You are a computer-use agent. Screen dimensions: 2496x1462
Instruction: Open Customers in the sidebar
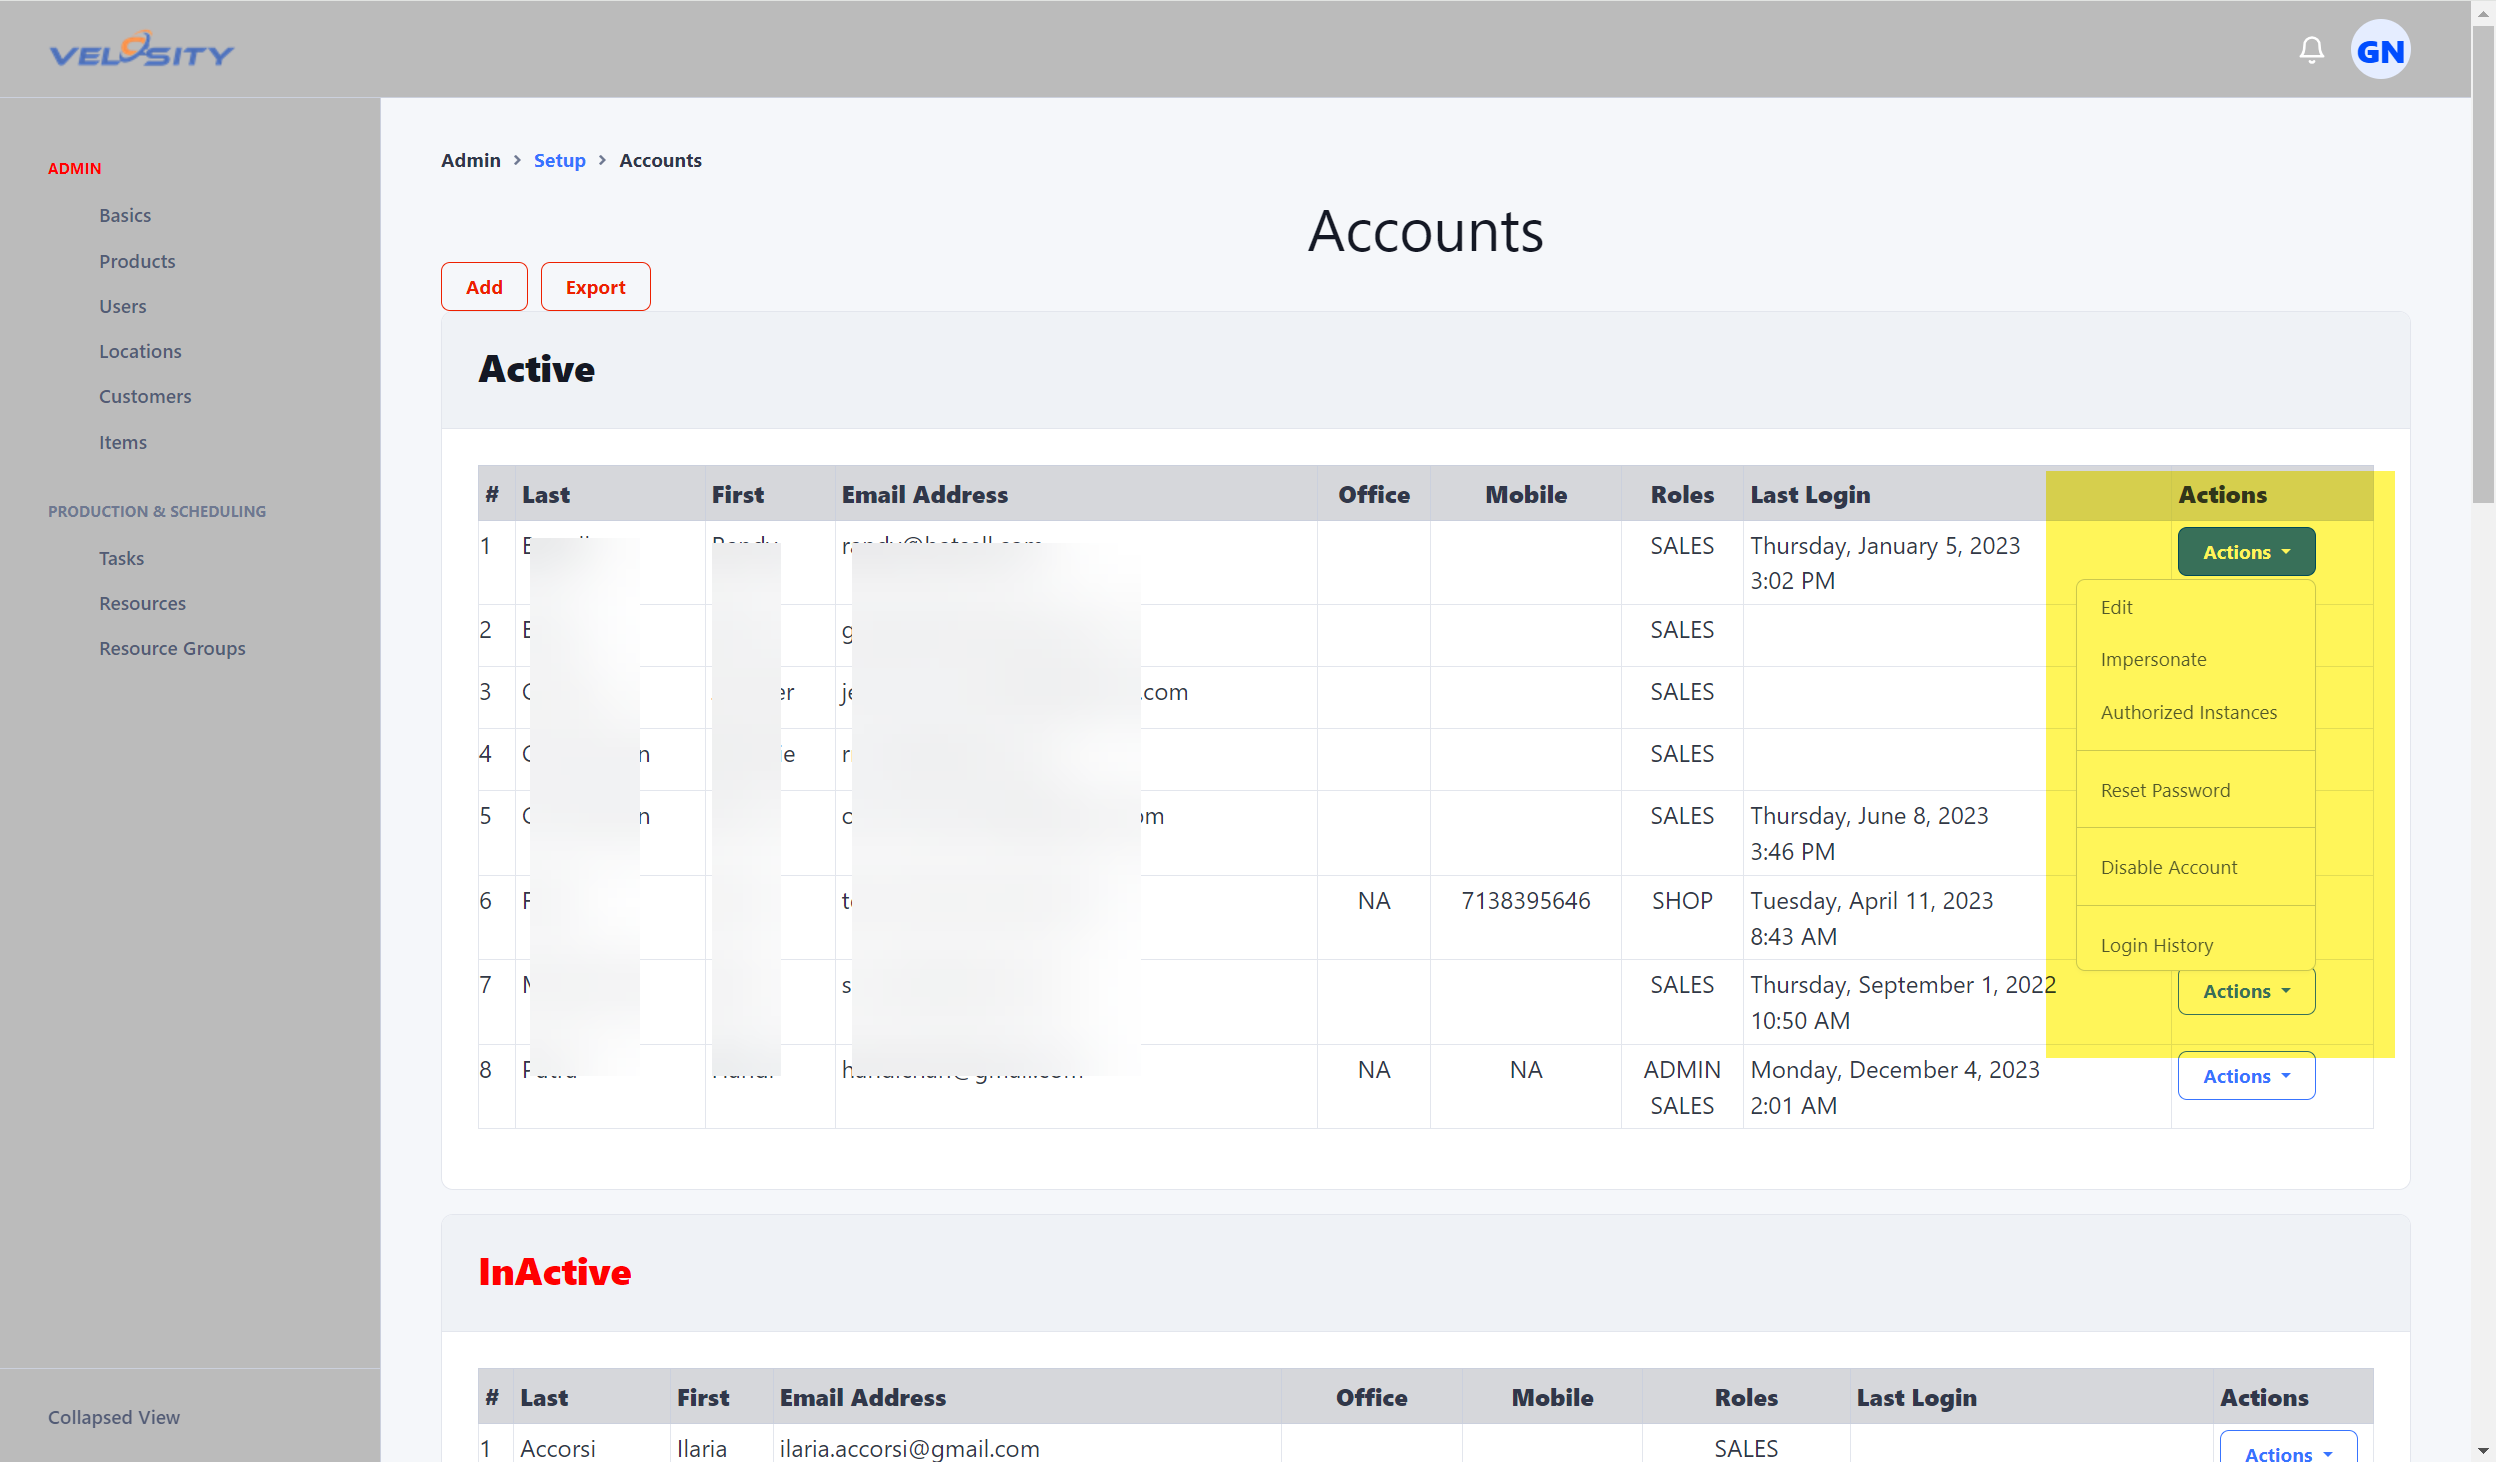145,396
